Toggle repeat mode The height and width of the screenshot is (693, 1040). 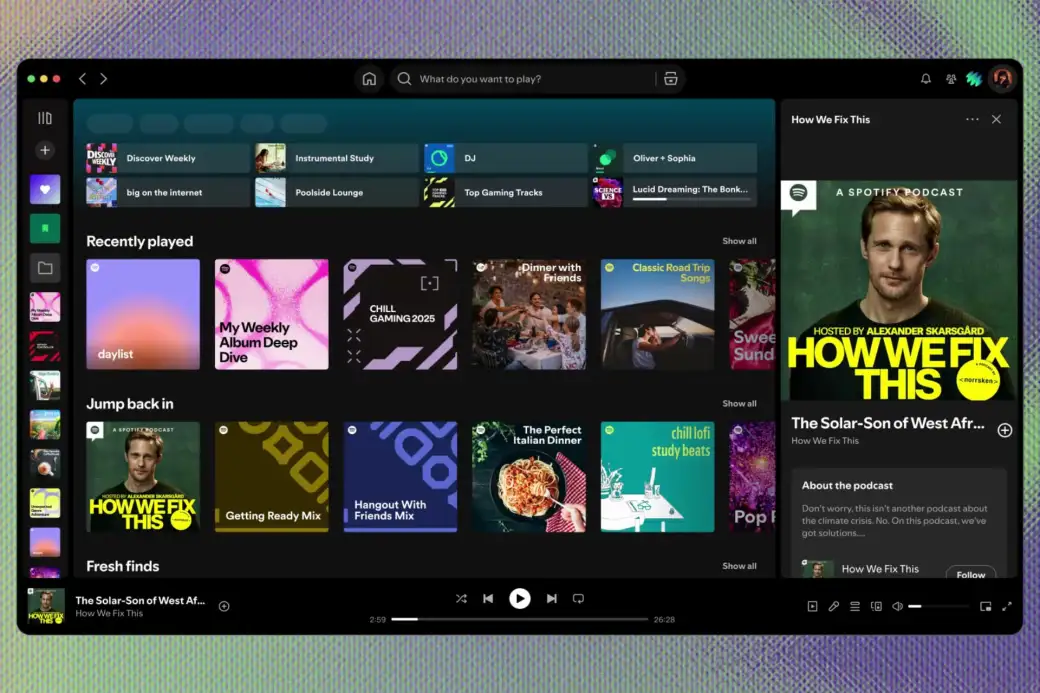coord(578,599)
